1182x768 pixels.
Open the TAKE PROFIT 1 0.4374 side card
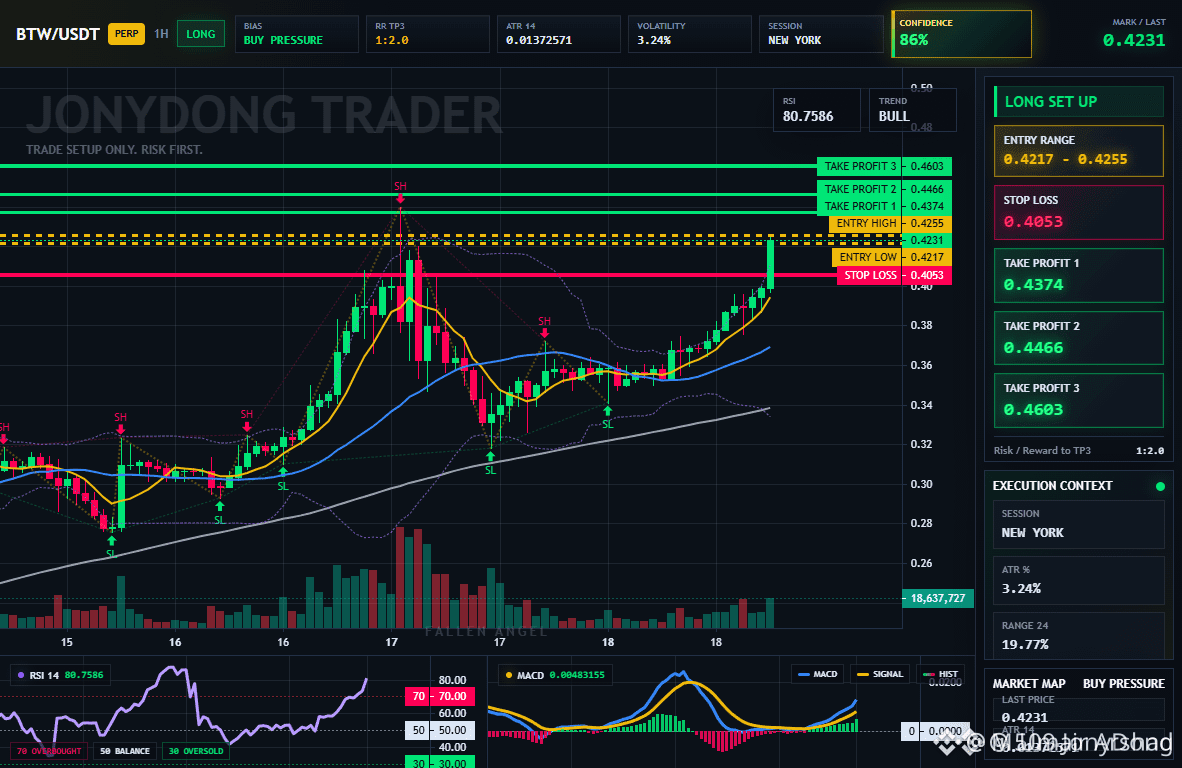click(x=1079, y=275)
